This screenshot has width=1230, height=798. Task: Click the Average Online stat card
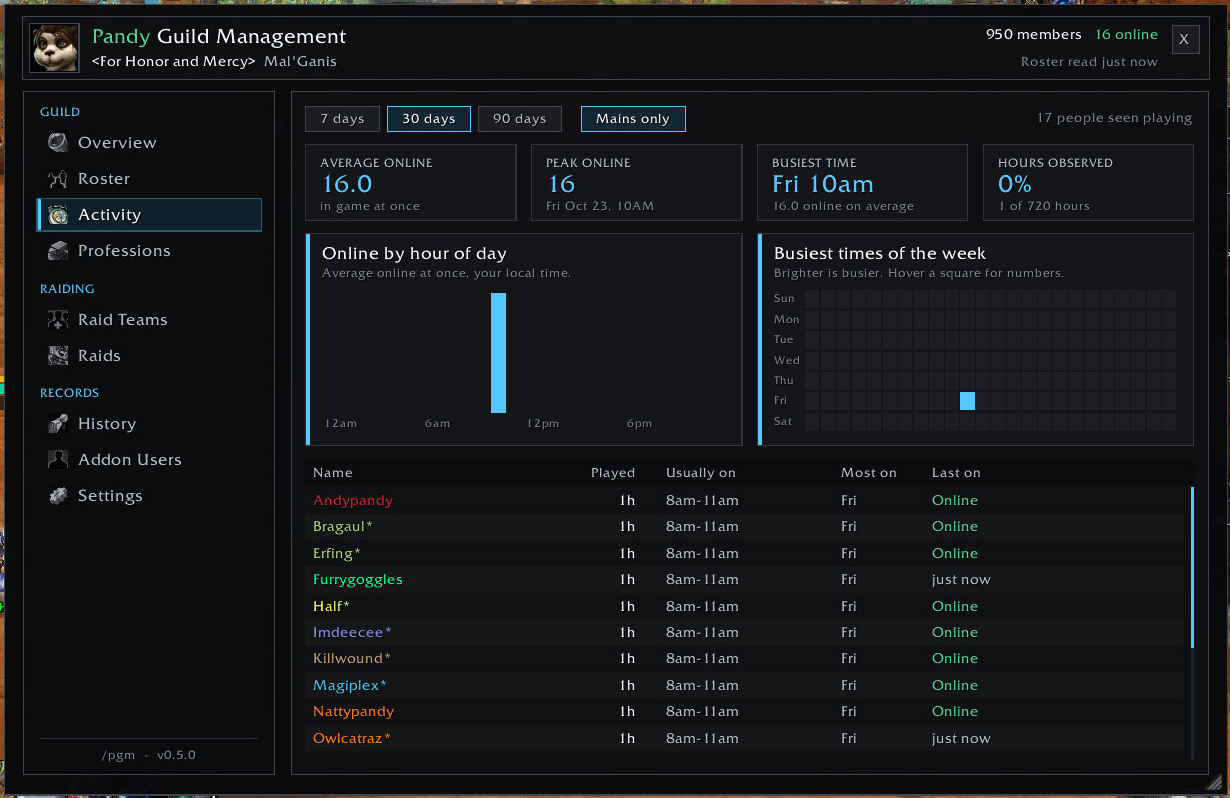point(411,182)
